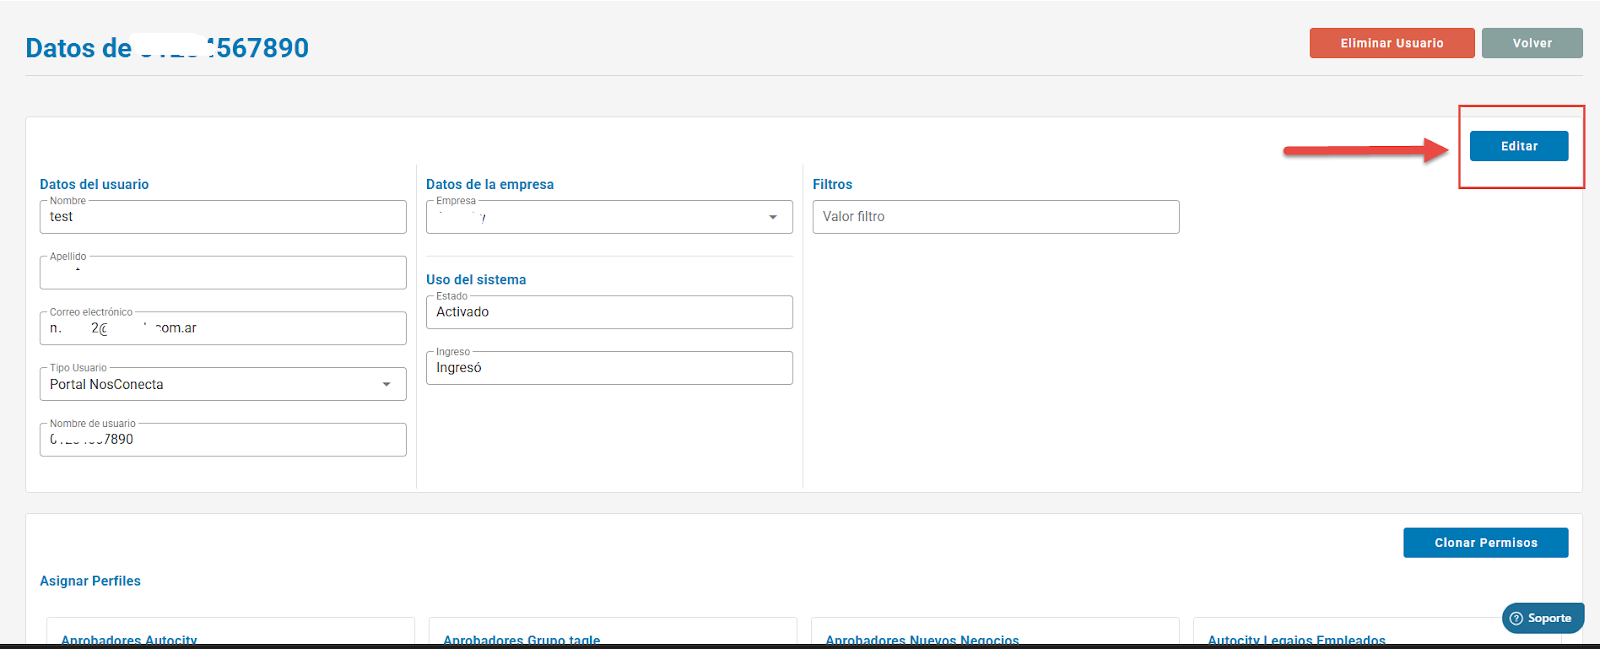Image resolution: width=1600 pixels, height=649 pixels.
Task: Click the Aprobadores Nuevos Negocios profile card
Action: 995,632
